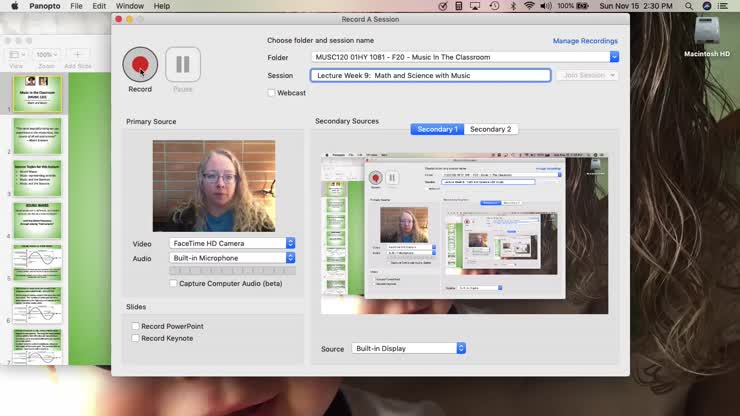Viewport: 740px width, 416px height.
Task: Close the Record A Session window
Action: [118, 19]
